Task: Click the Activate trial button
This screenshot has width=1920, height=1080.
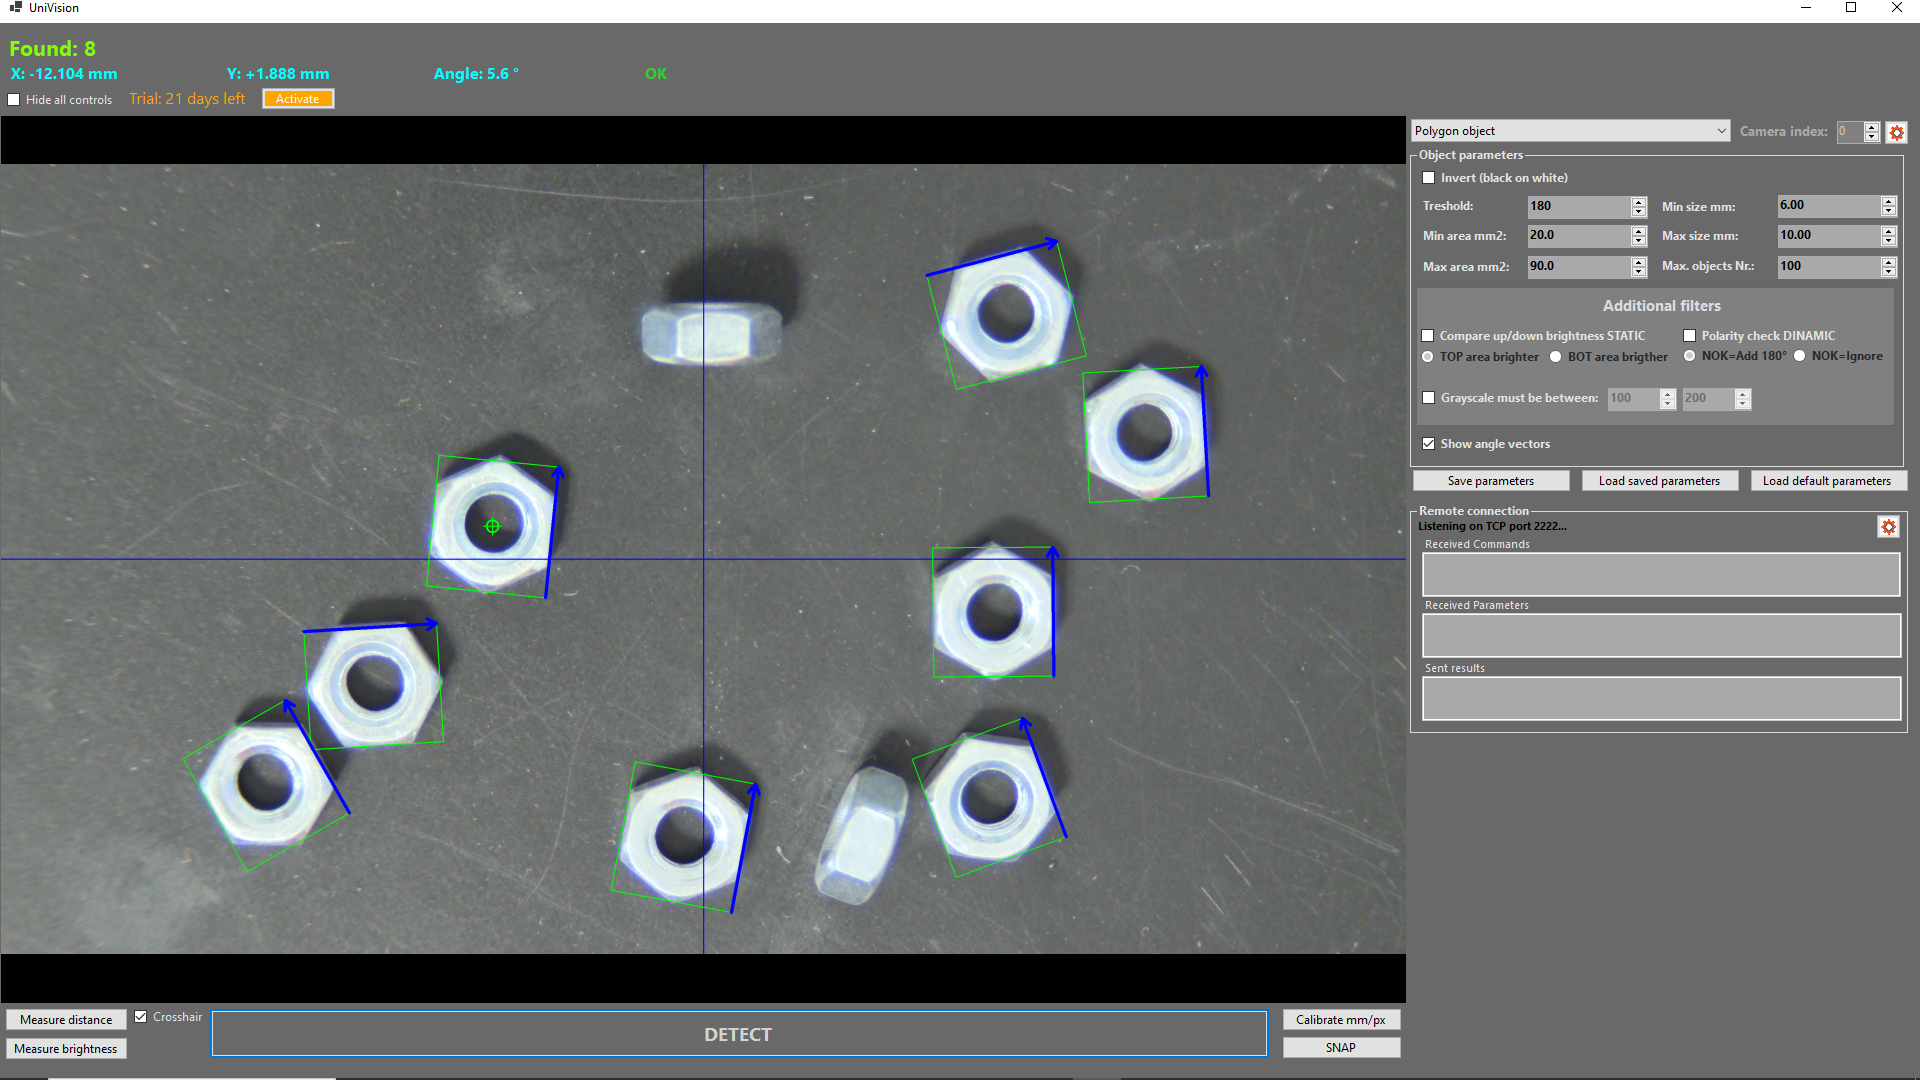Action: coord(297,99)
